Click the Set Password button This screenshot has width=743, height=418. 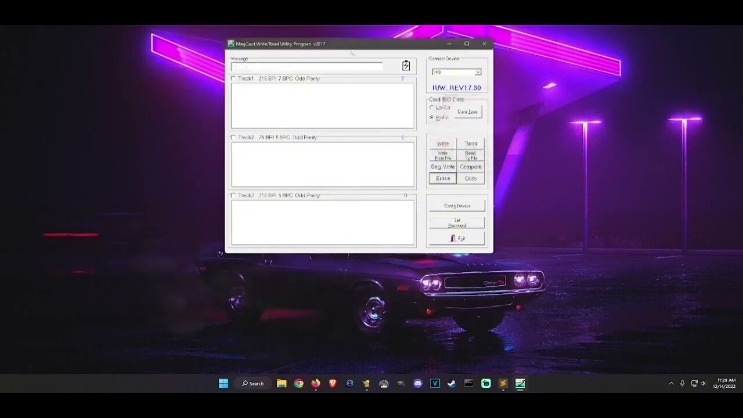[457, 222]
